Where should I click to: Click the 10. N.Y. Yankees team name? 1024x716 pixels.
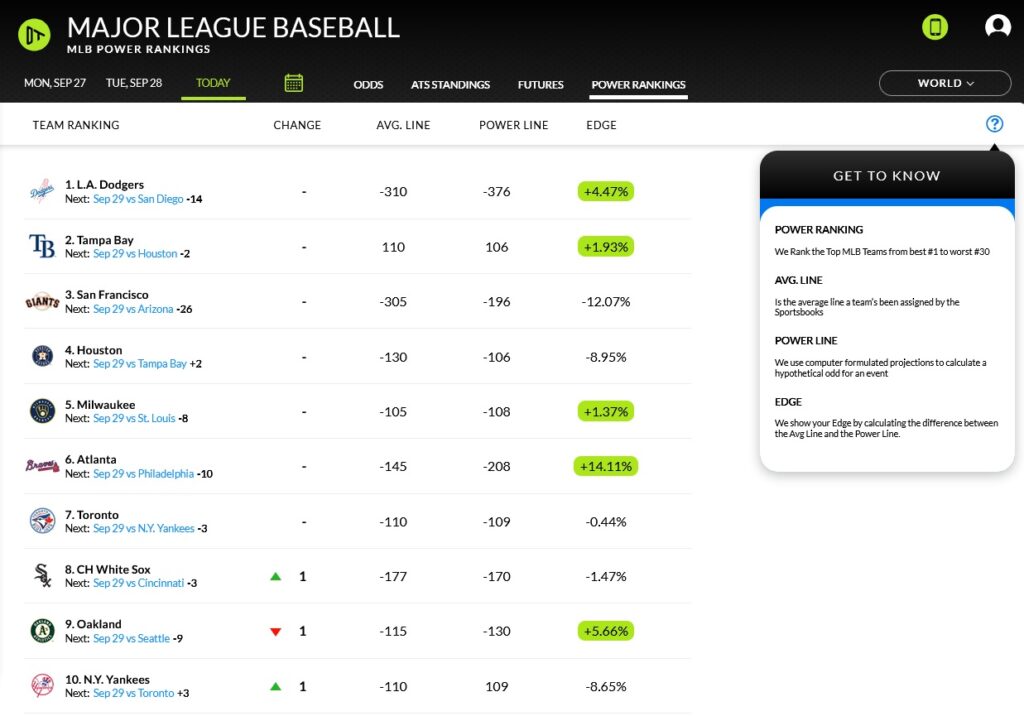coord(107,679)
